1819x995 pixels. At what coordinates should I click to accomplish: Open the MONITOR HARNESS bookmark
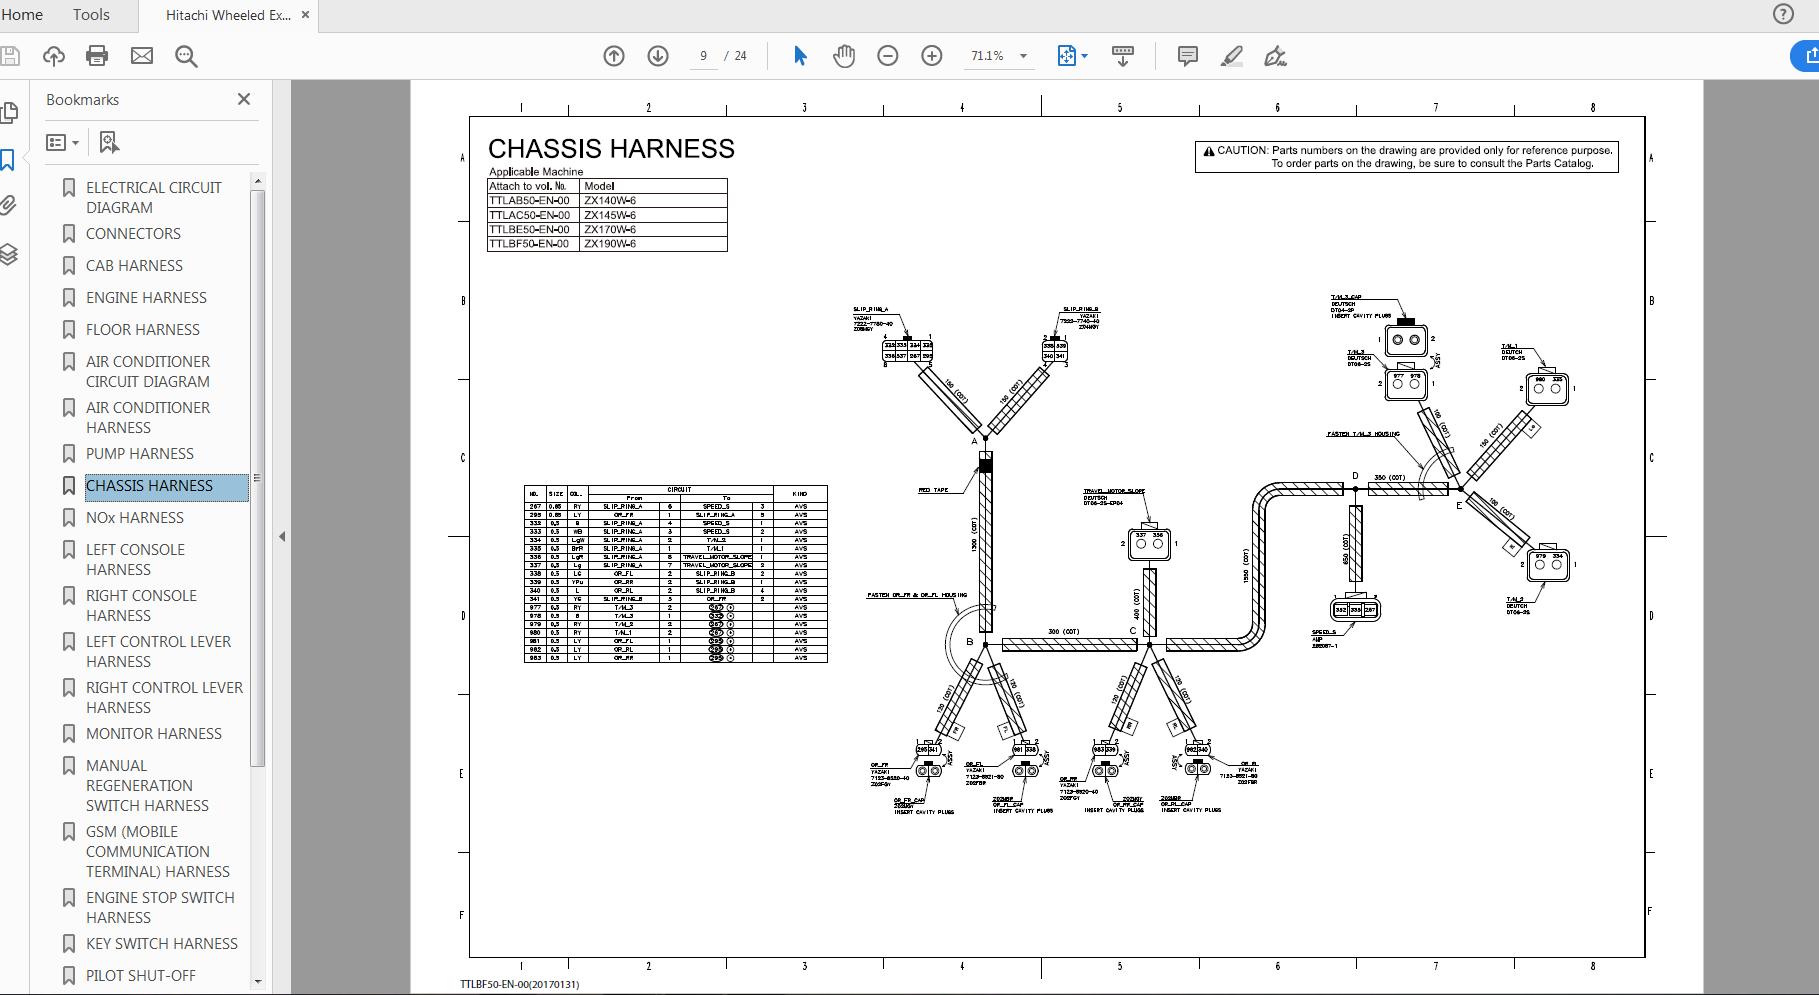(x=154, y=733)
